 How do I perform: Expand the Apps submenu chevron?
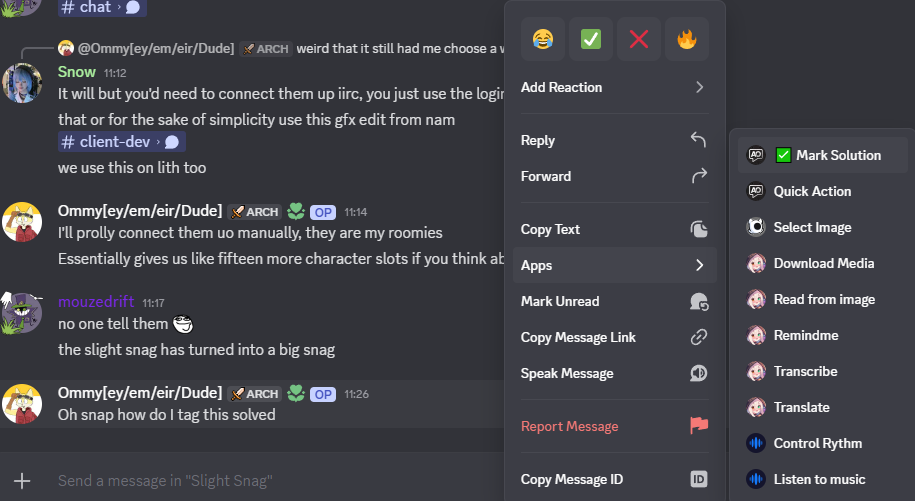point(699,265)
